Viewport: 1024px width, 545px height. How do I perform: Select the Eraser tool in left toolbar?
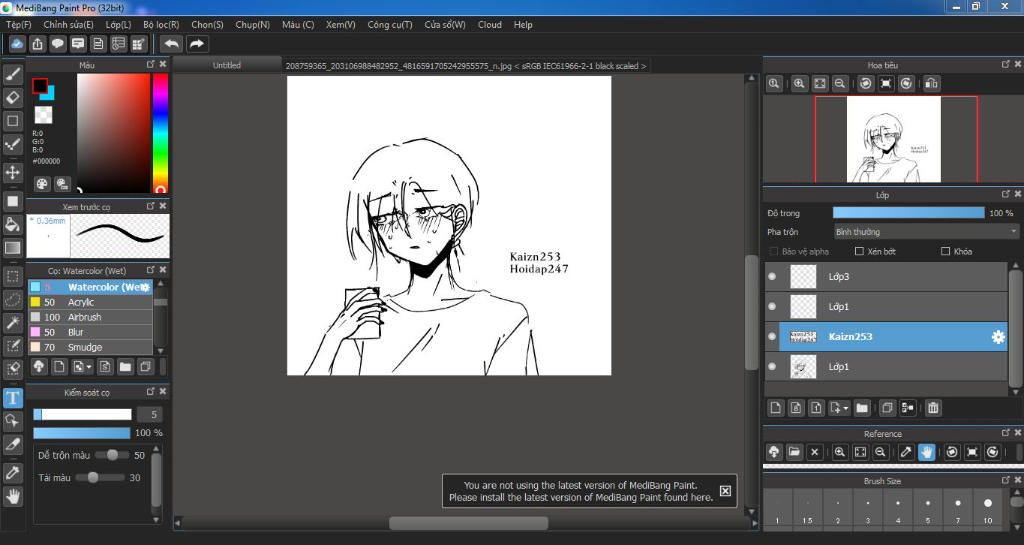[x=12, y=98]
